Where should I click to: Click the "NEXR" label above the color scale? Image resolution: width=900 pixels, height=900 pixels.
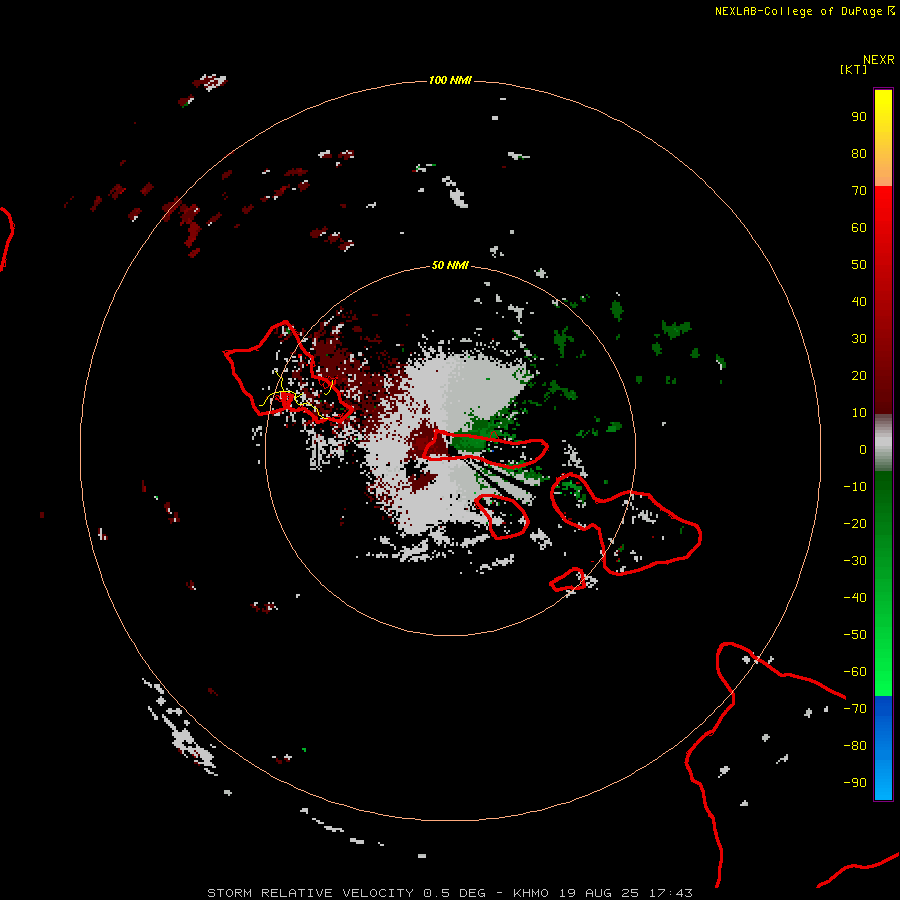click(879, 60)
